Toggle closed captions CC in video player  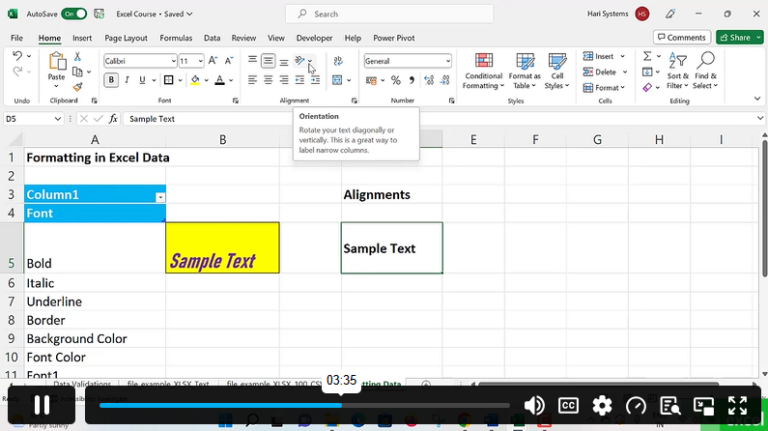(x=568, y=406)
